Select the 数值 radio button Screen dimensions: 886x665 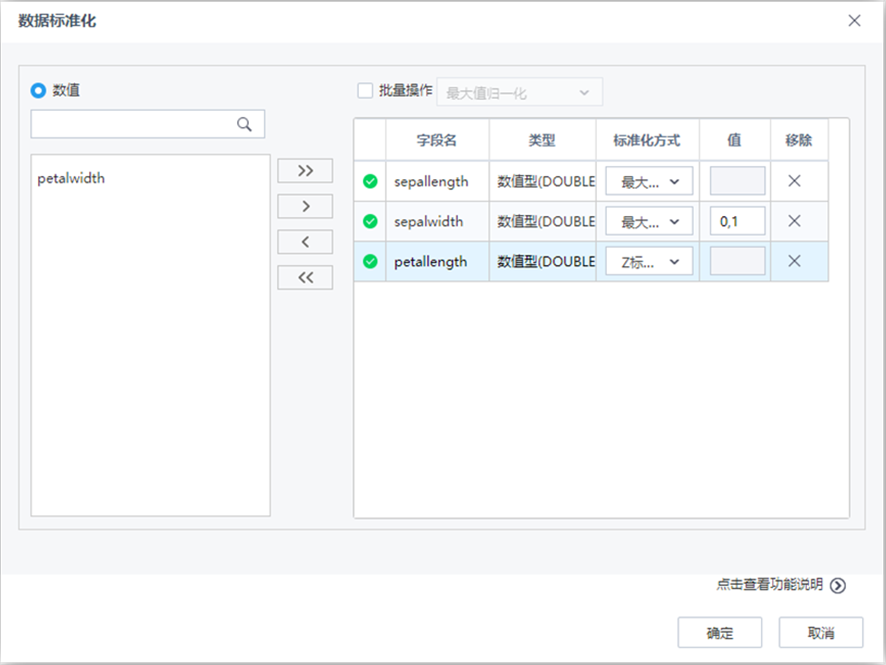click(x=39, y=90)
